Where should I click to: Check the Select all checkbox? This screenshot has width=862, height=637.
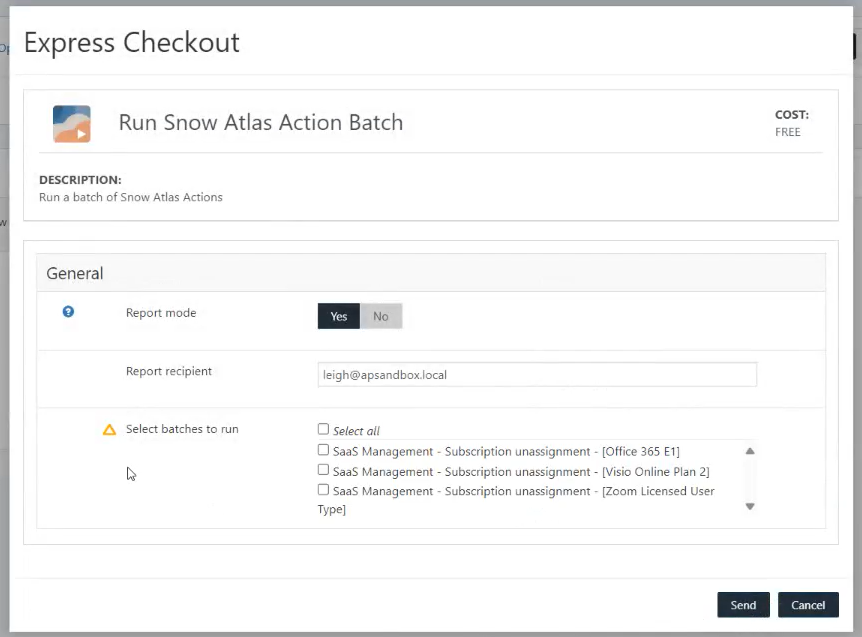[x=323, y=428]
